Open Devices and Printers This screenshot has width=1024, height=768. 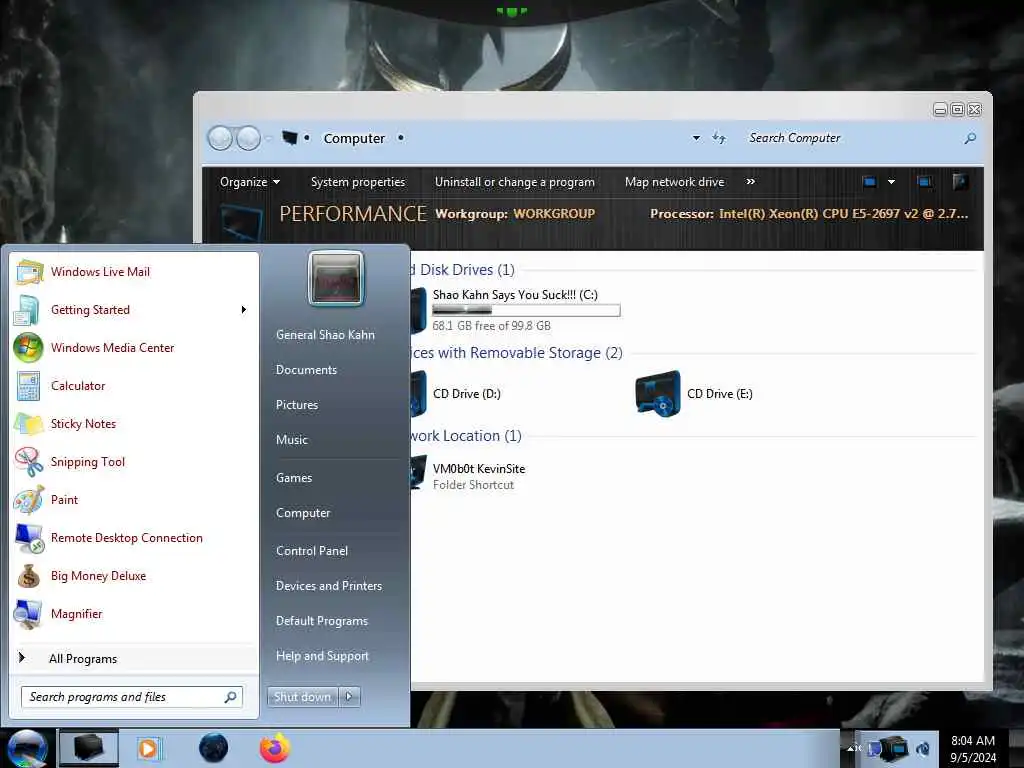tap(328, 586)
